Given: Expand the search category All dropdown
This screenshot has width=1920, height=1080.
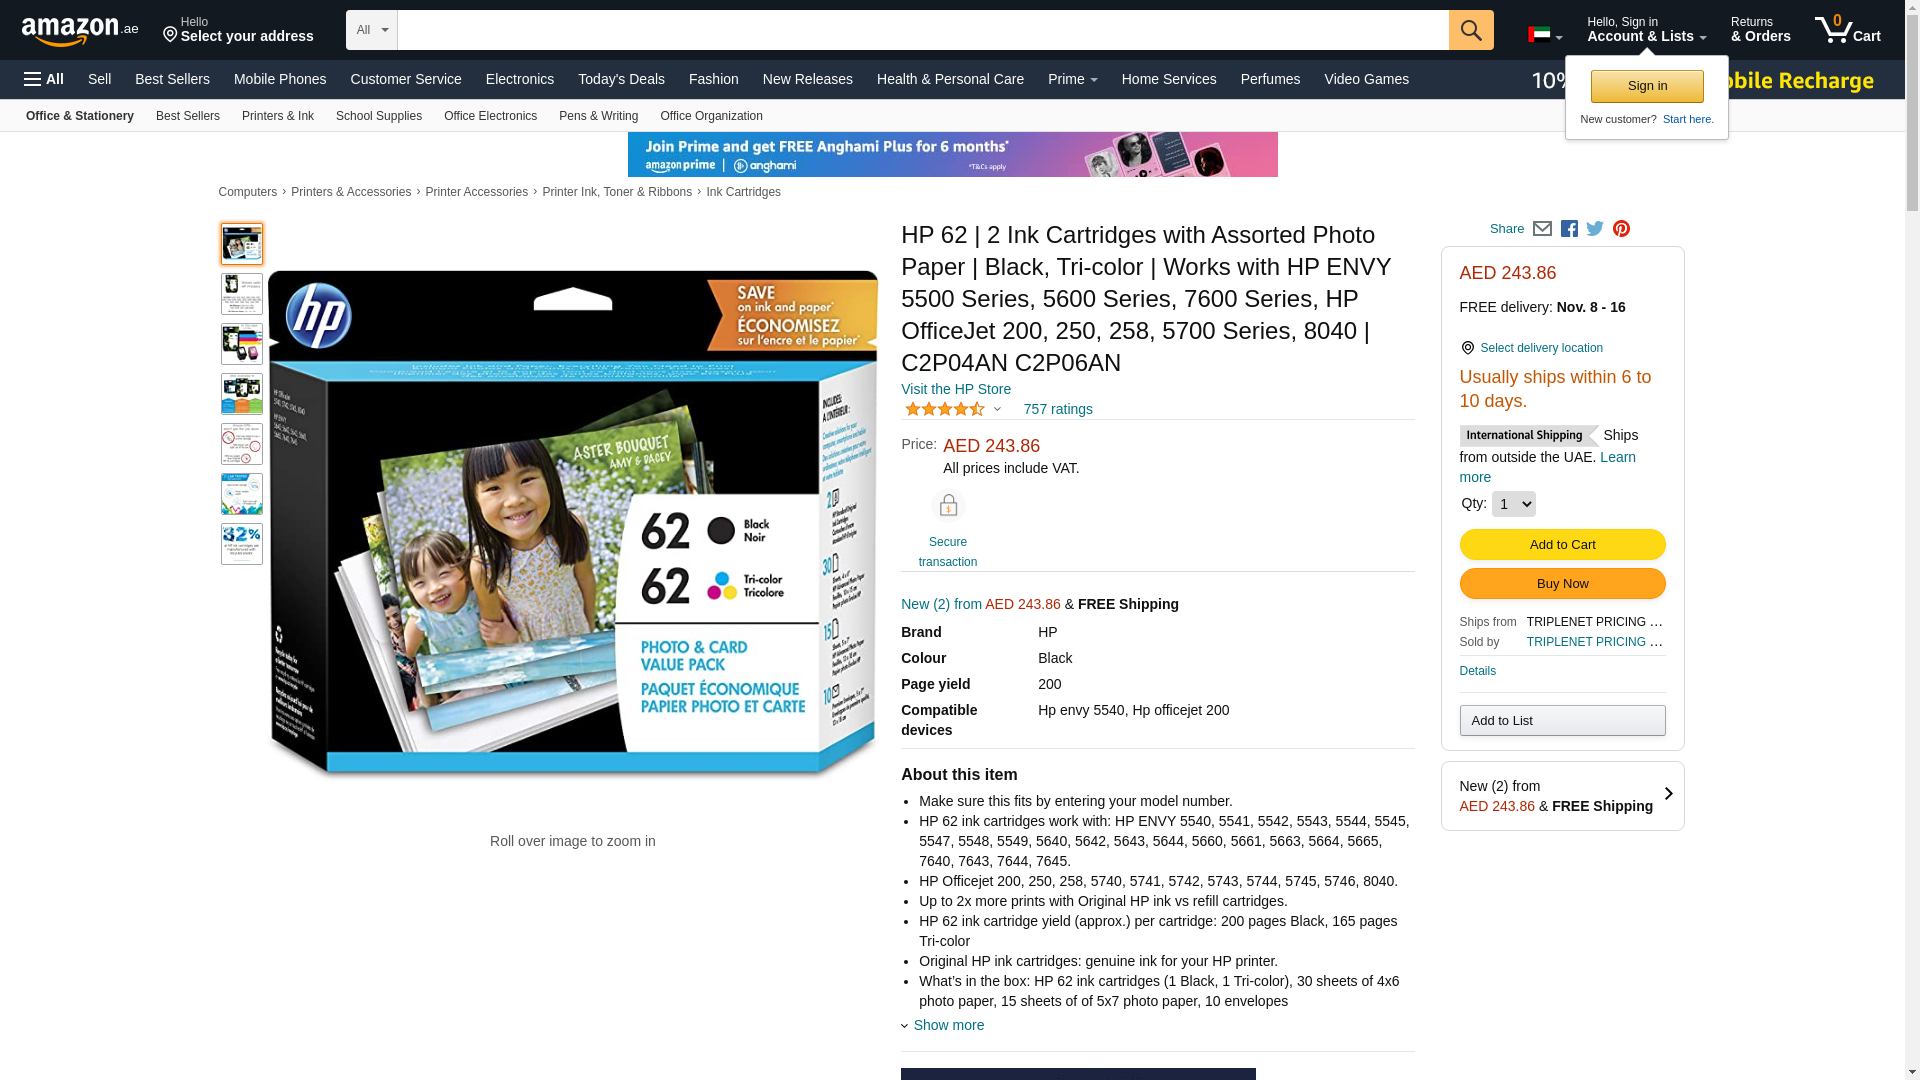Looking at the screenshot, I should [372, 30].
